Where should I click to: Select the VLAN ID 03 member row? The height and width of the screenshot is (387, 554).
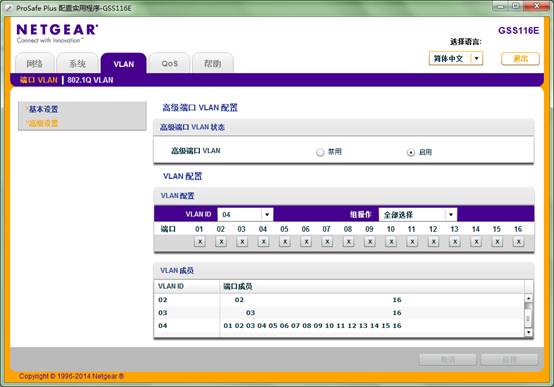(x=339, y=313)
